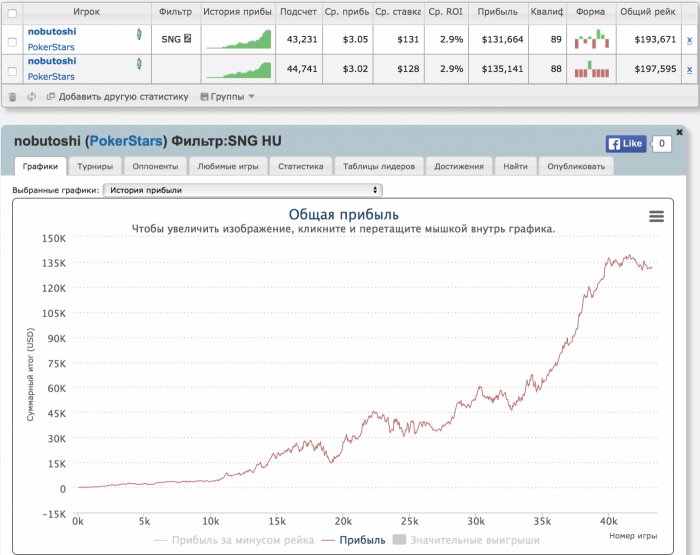Click the Like count box showing 0
The height and width of the screenshot is (555, 700).
point(662,143)
